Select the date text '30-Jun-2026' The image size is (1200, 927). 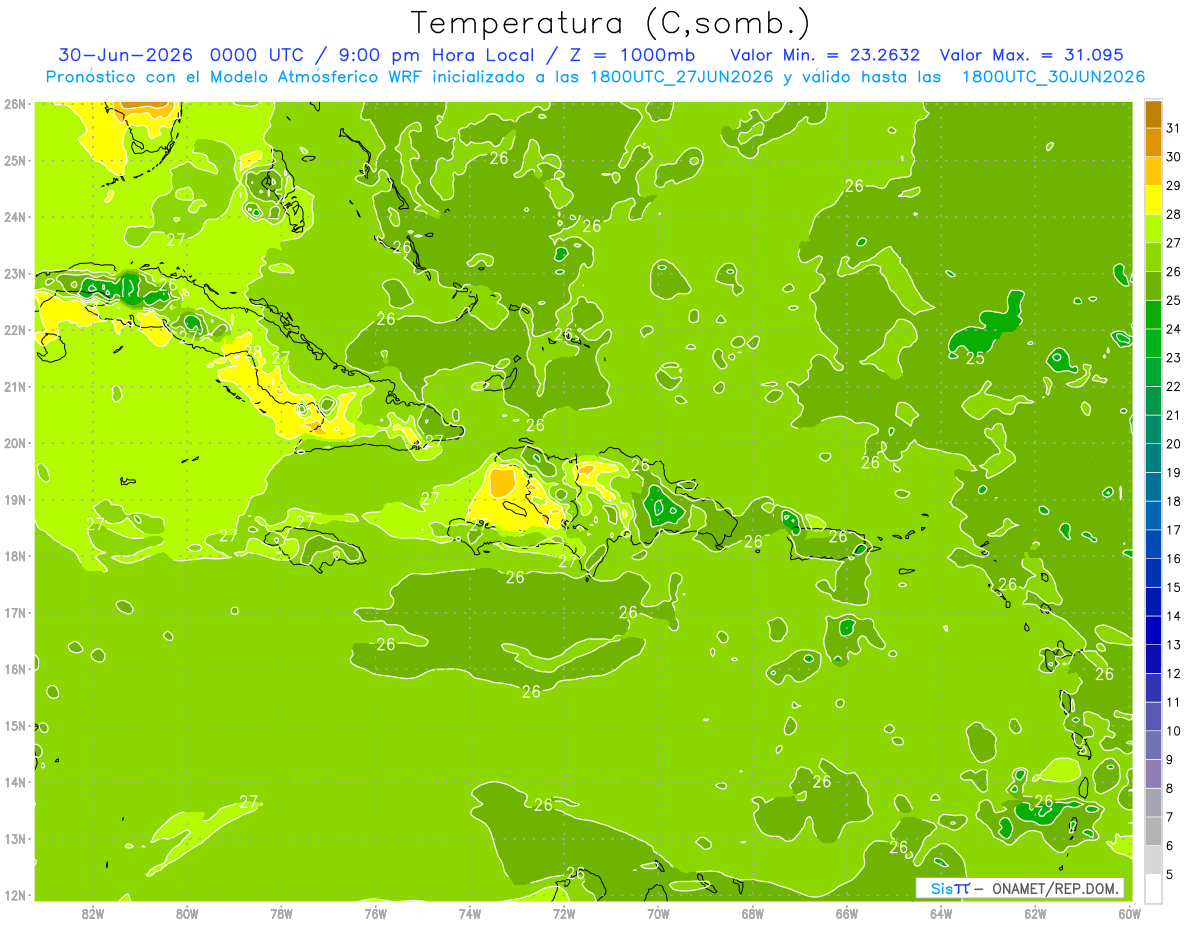(x=125, y=54)
